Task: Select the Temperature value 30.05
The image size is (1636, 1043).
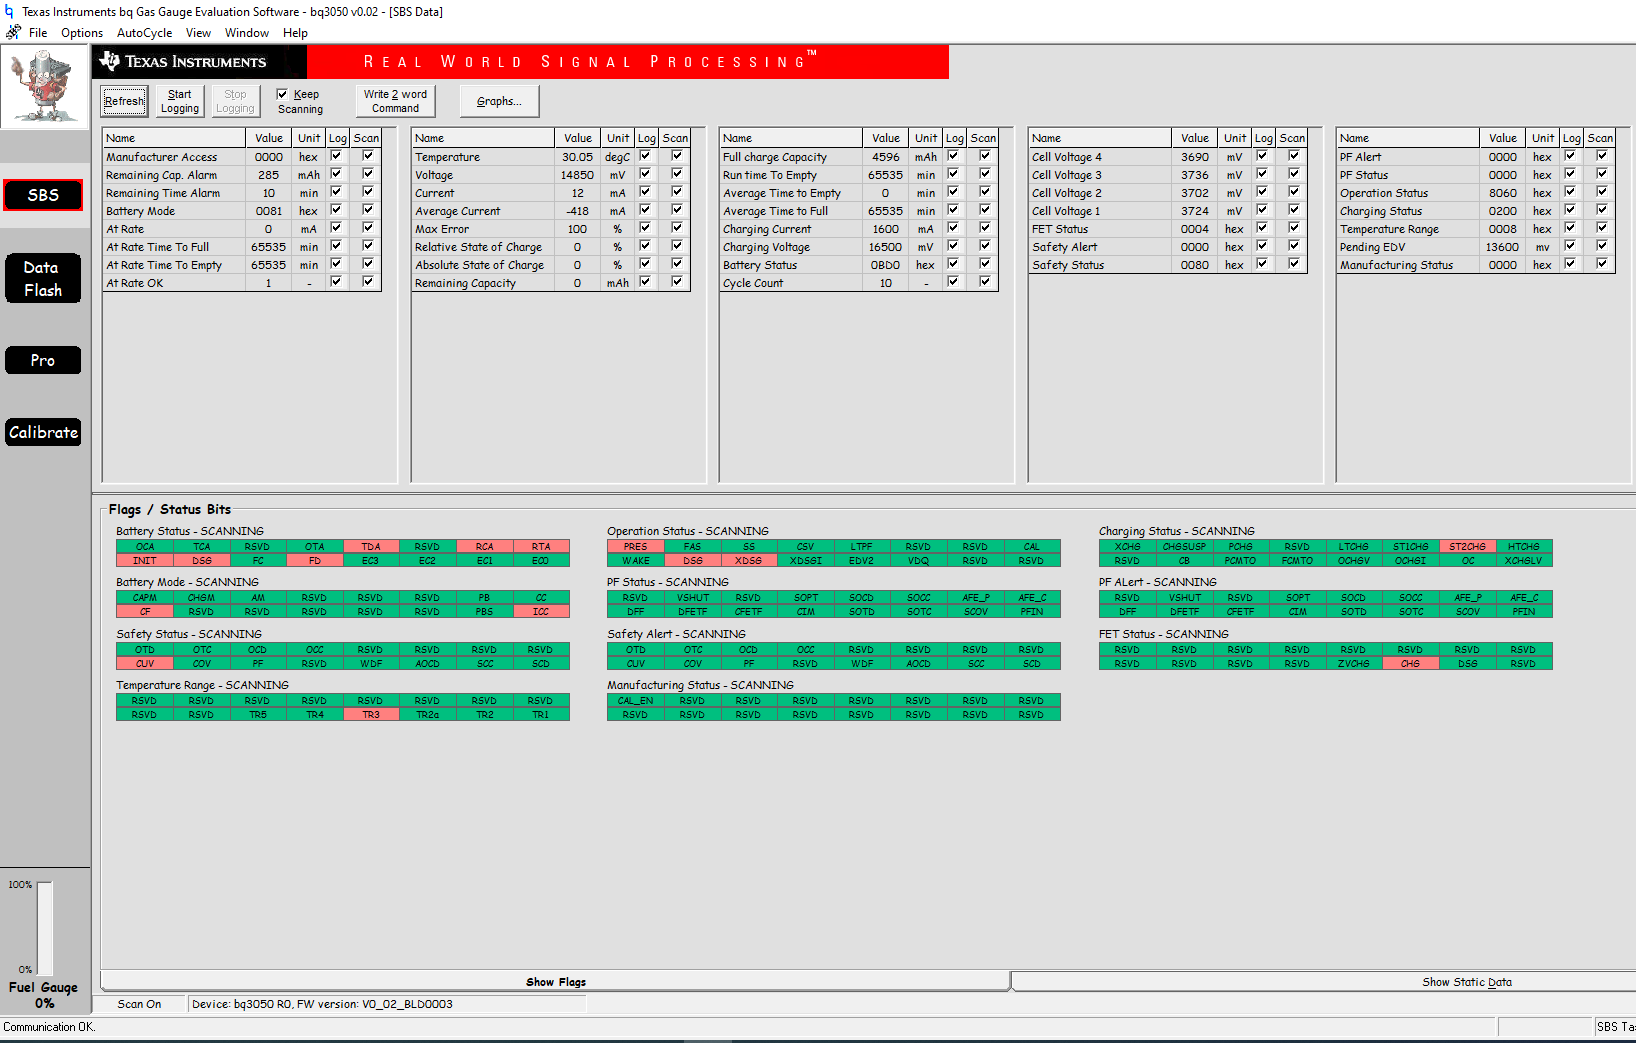Action: [x=577, y=157]
